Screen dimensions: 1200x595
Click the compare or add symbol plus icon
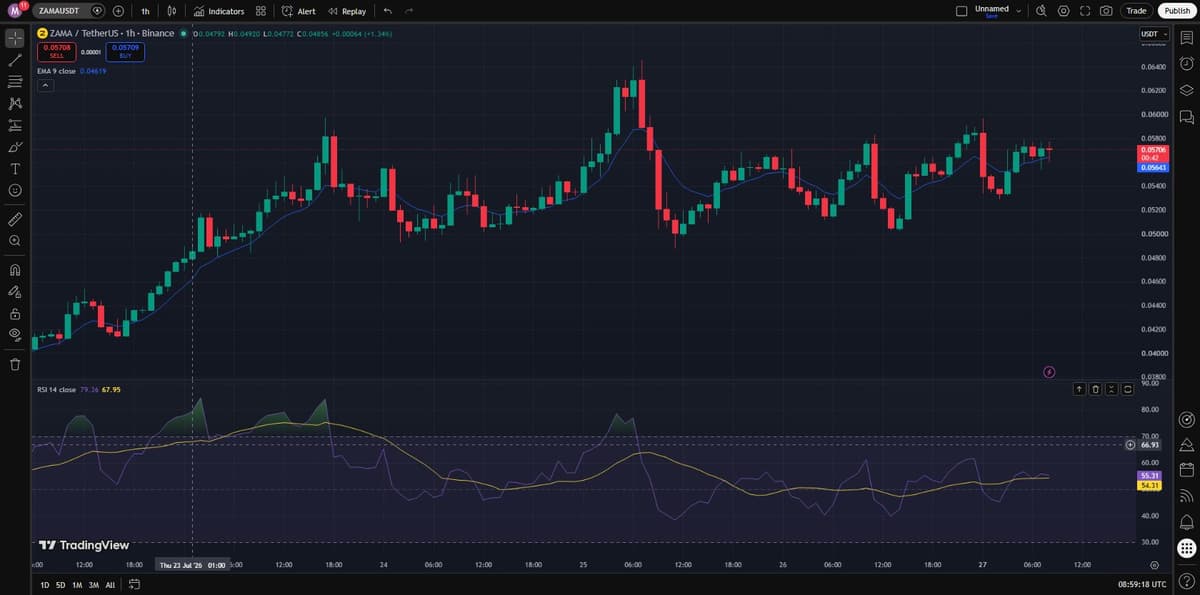(x=119, y=11)
